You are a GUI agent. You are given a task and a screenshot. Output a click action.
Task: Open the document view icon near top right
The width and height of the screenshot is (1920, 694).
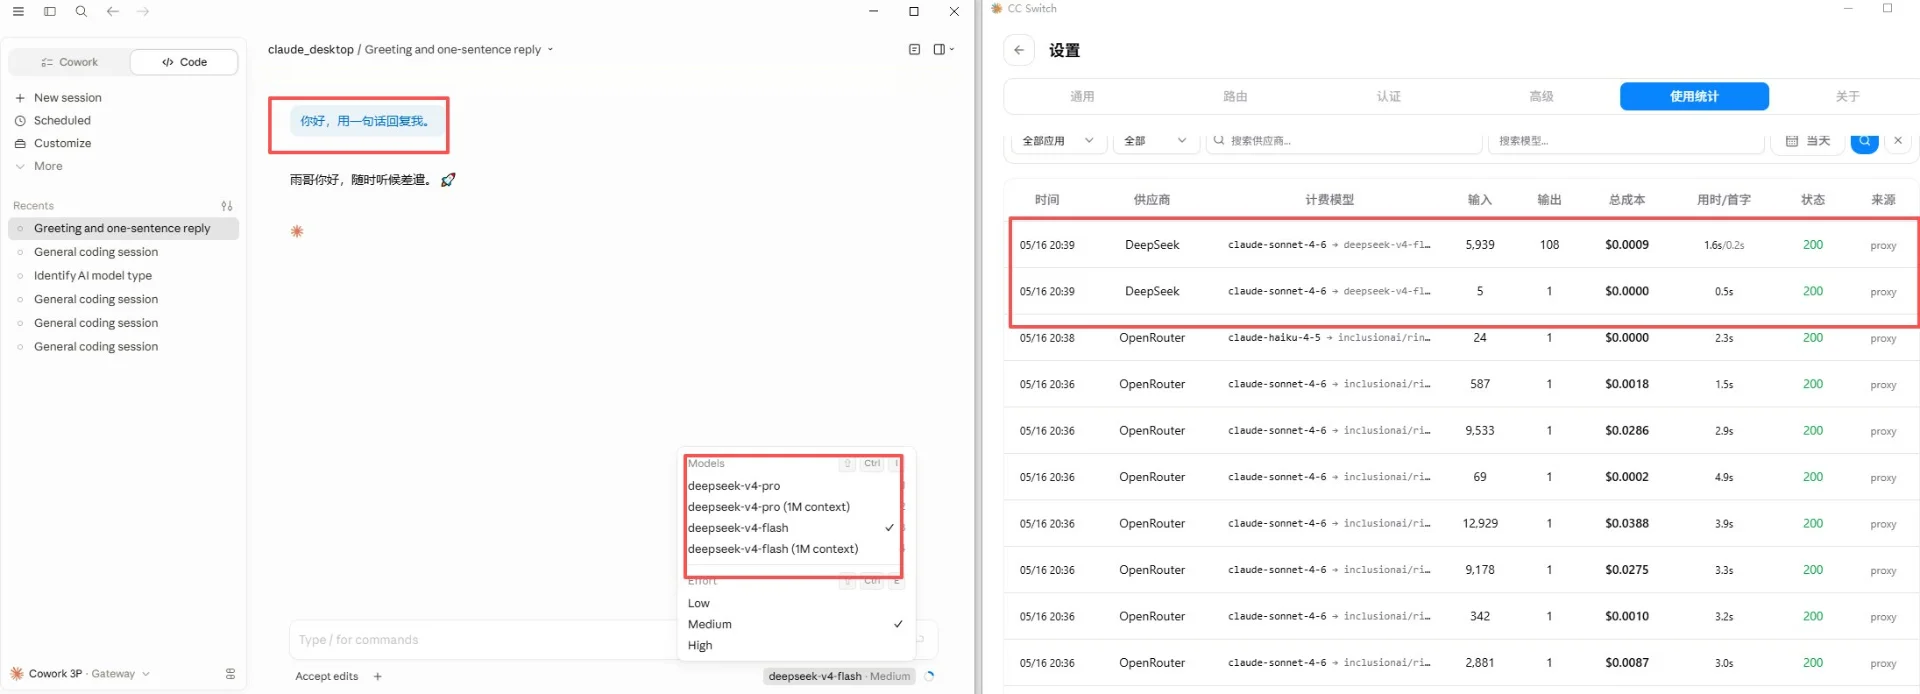[914, 49]
